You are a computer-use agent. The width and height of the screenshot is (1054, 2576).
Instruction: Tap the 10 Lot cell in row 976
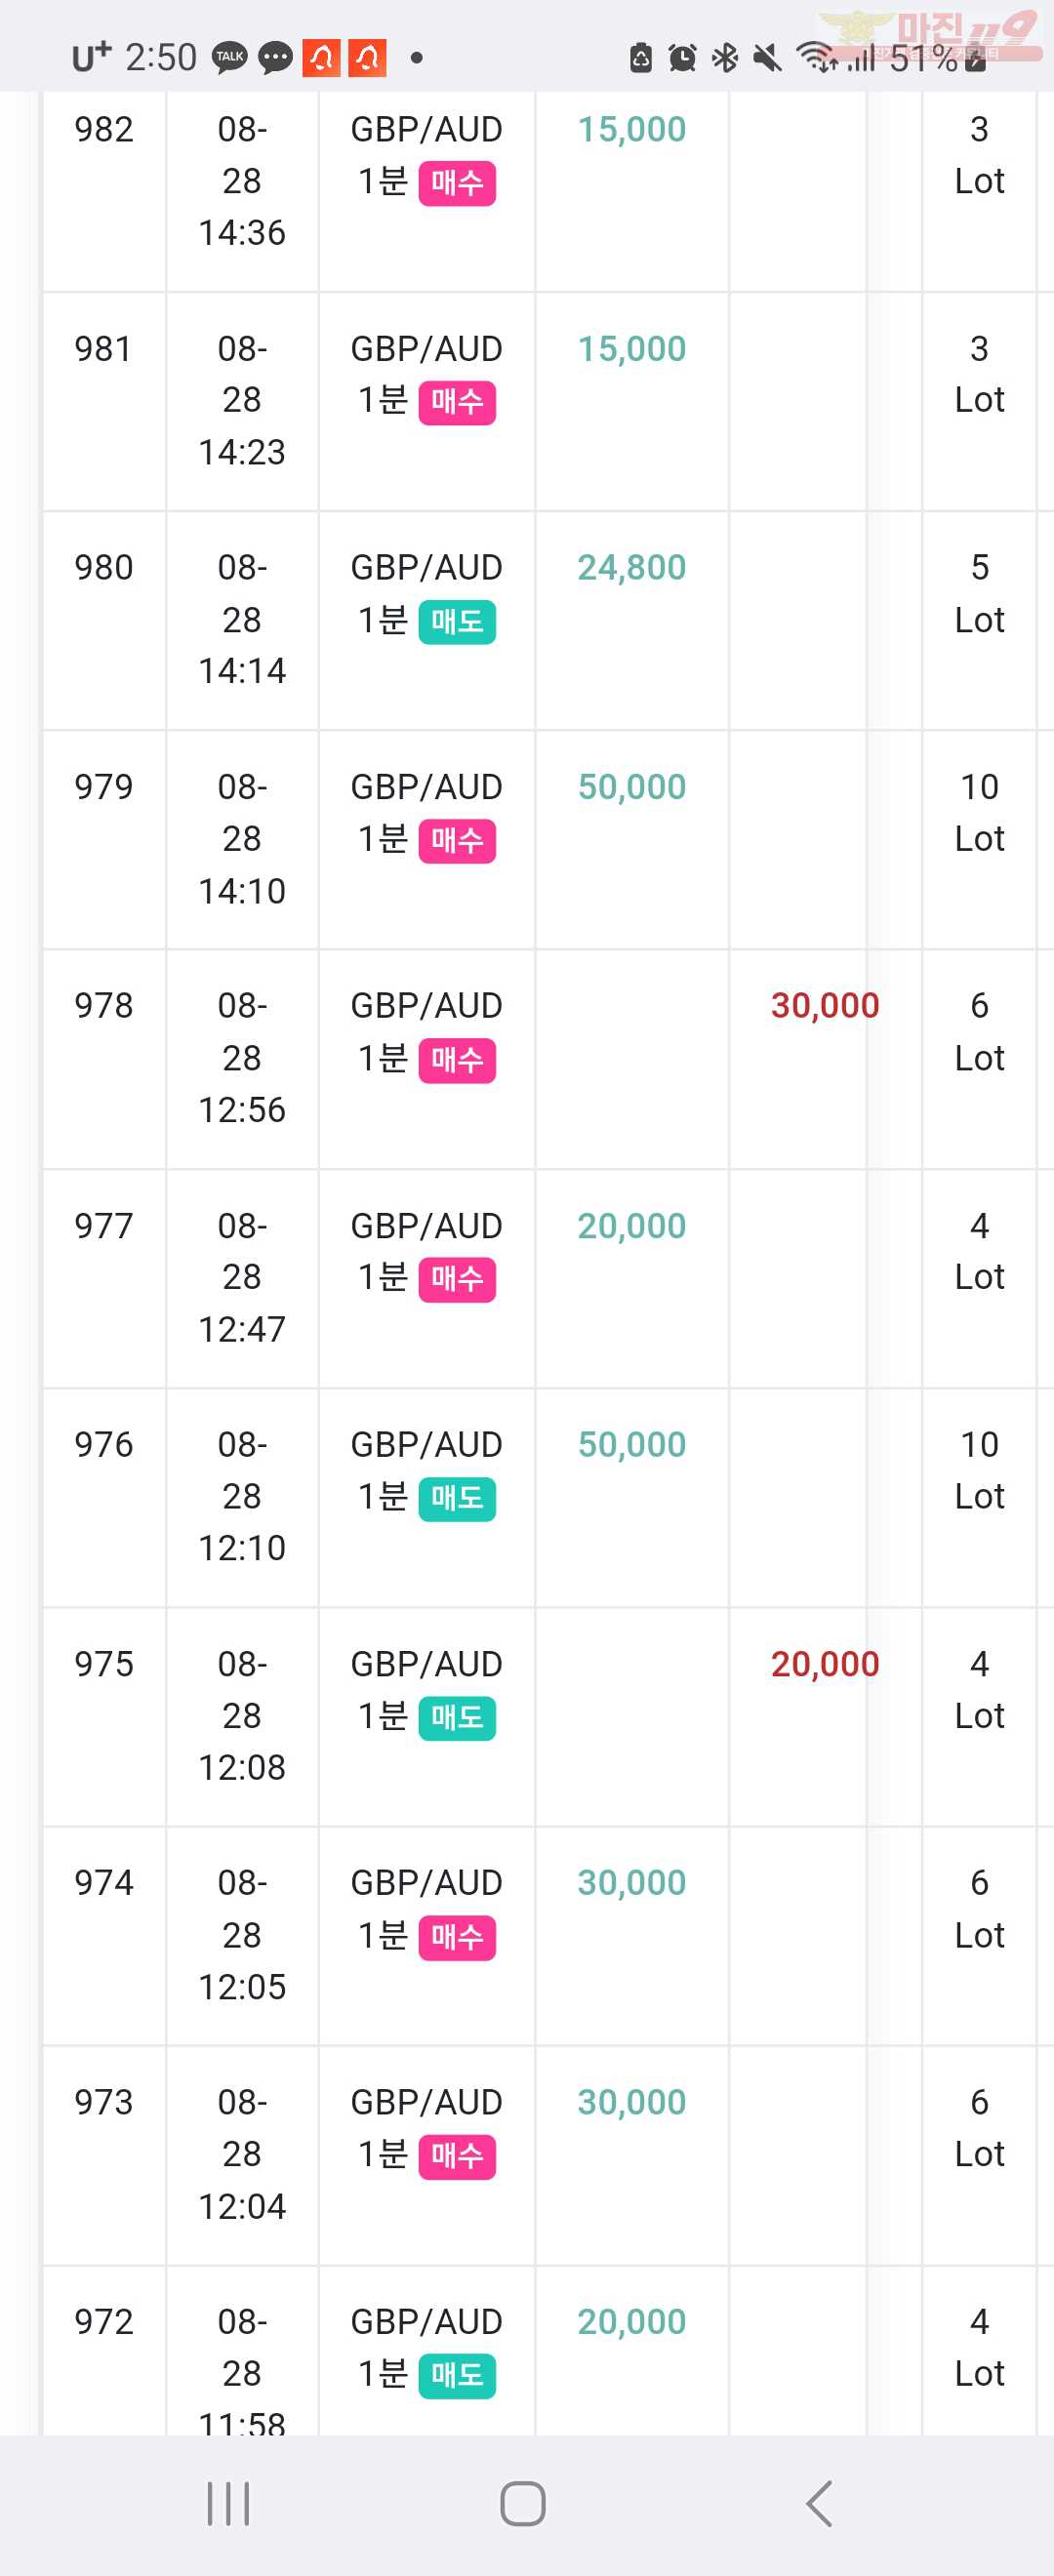pos(979,1470)
